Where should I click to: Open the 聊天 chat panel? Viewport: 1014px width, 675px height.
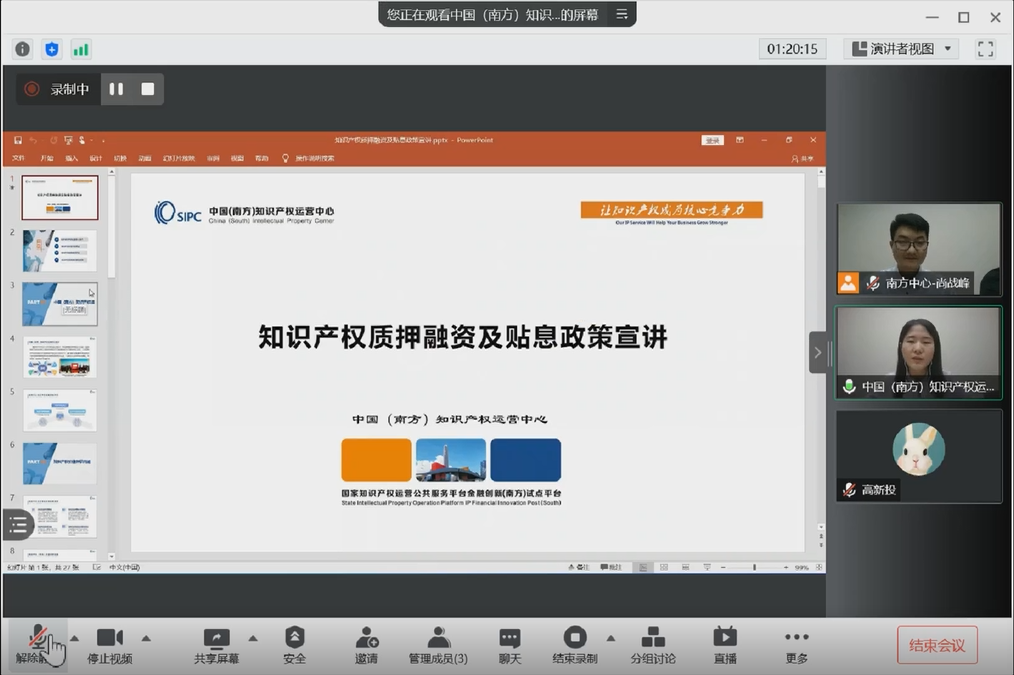click(x=510, y=645)
